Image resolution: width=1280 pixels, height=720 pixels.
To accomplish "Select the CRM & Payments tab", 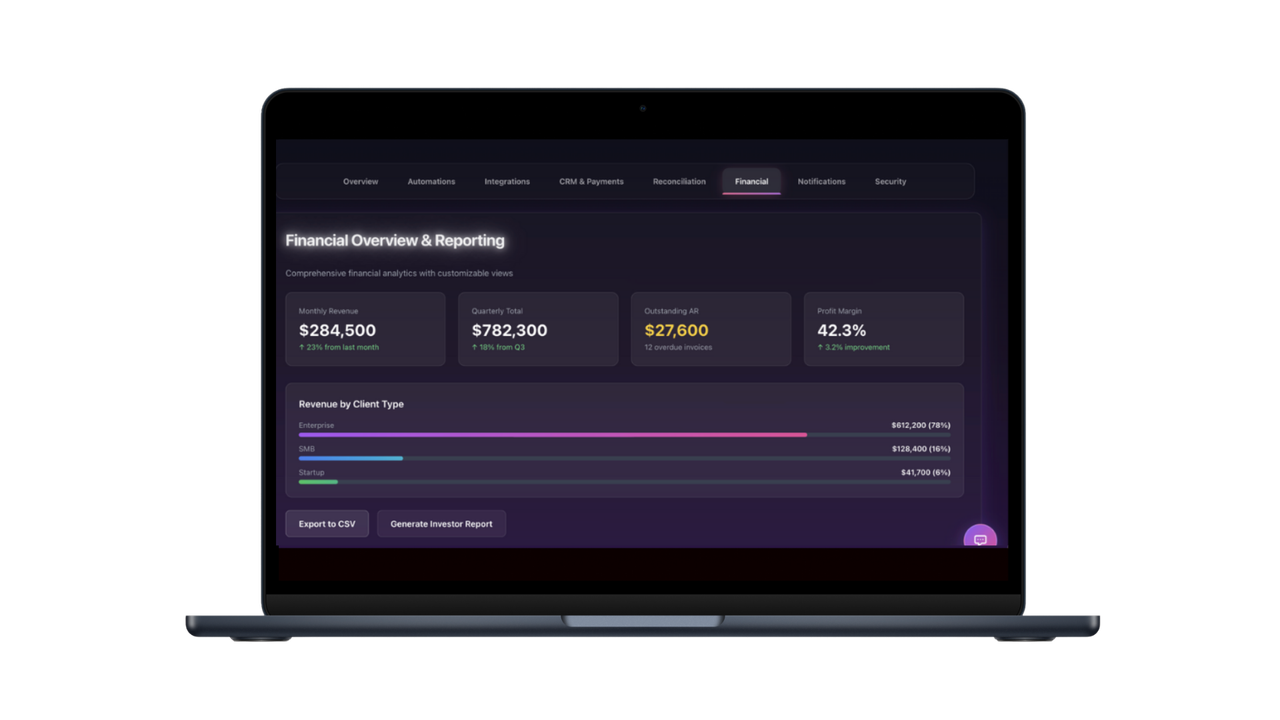I will tap(591, 182).
